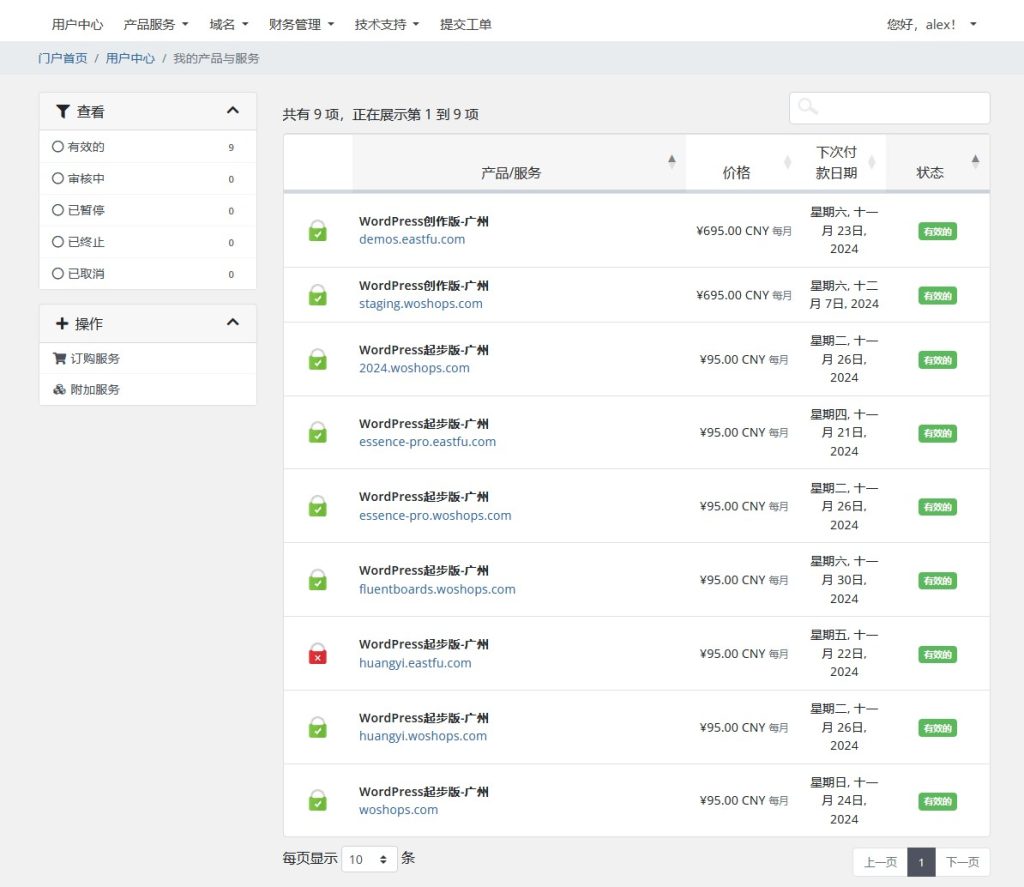The image size is (1024, 887).
Task: Go to 下一页 in pagination
Action: pos(962,862)
